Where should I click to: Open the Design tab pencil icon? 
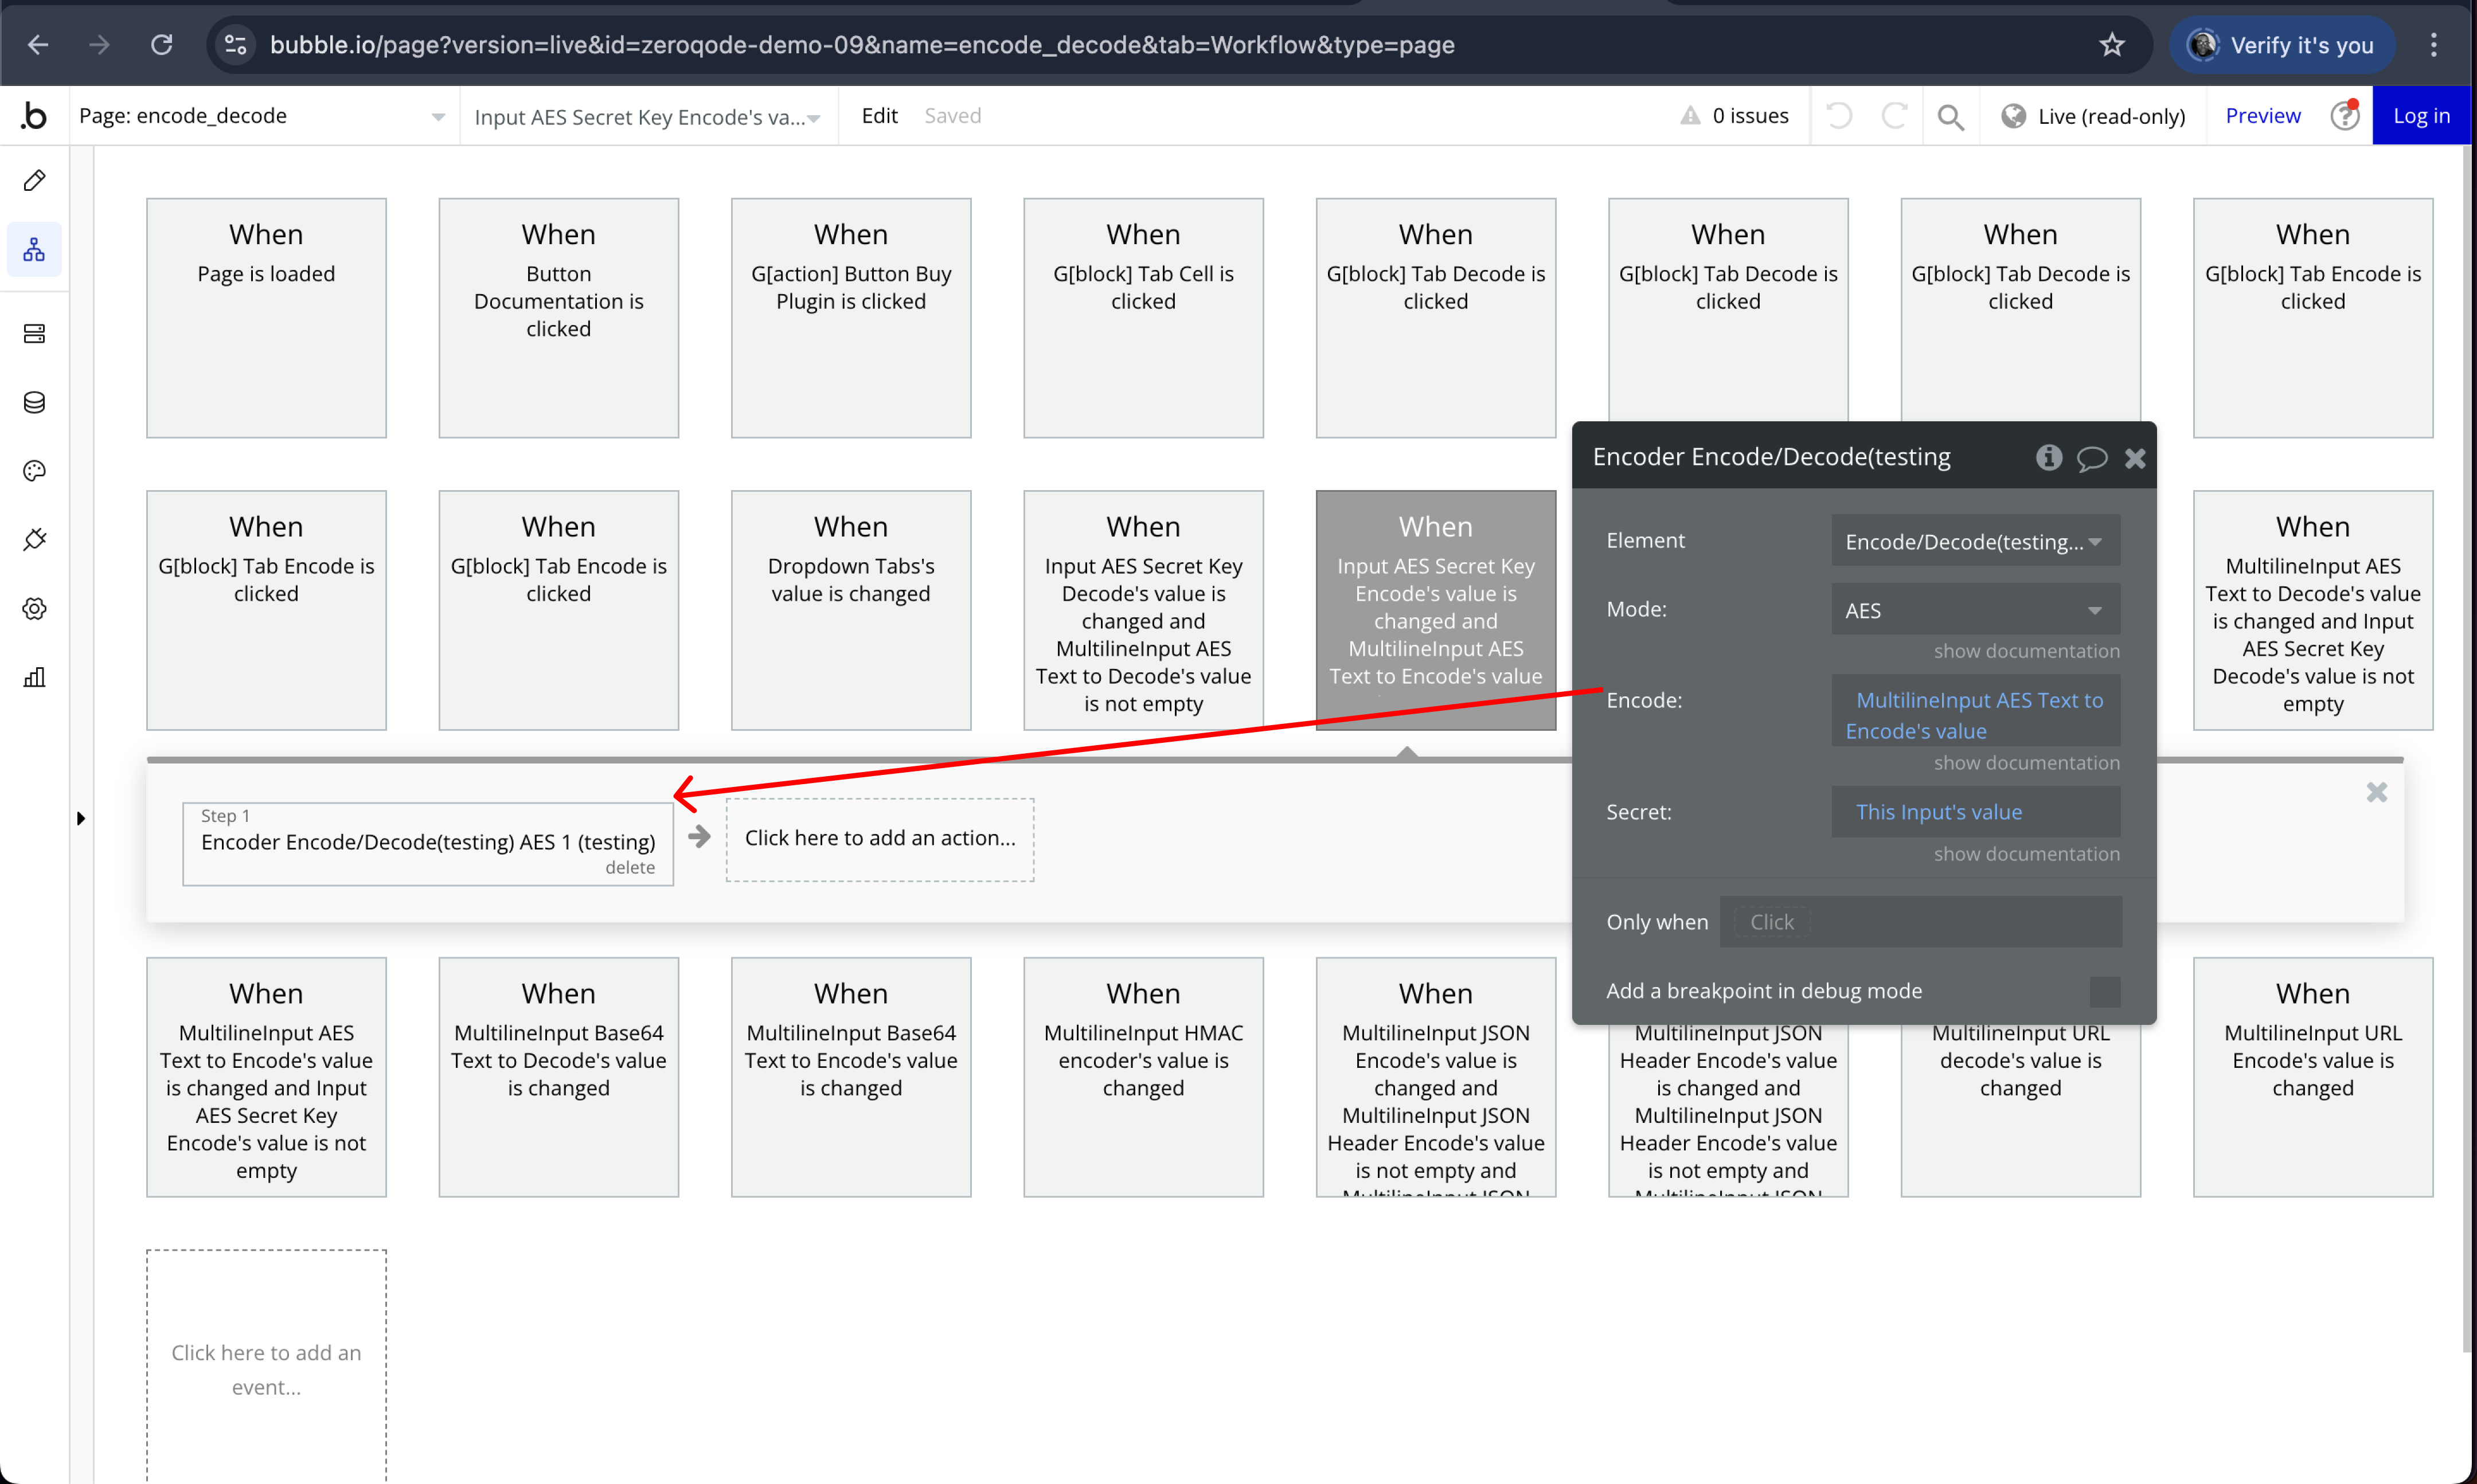point(34,180)
